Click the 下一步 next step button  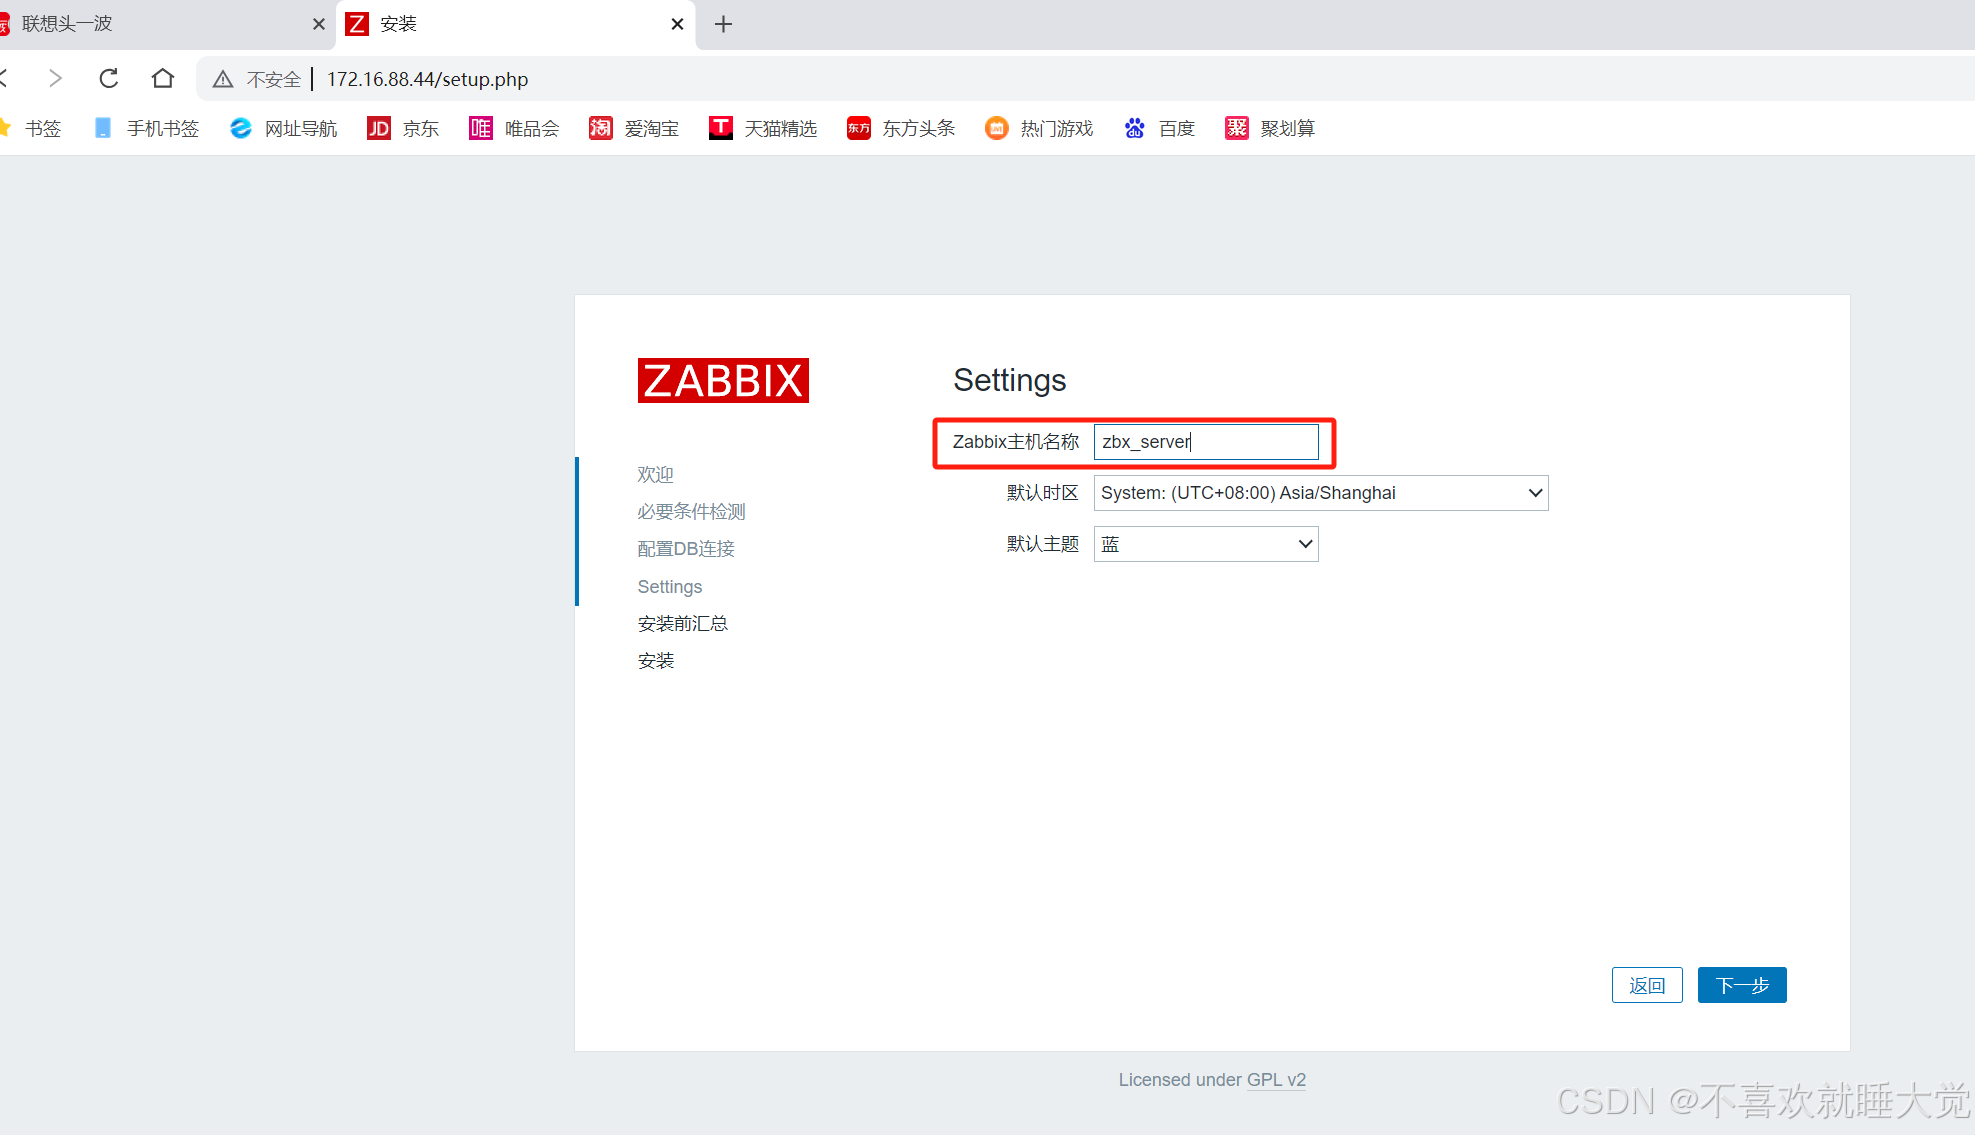(x=1742, y=985)
